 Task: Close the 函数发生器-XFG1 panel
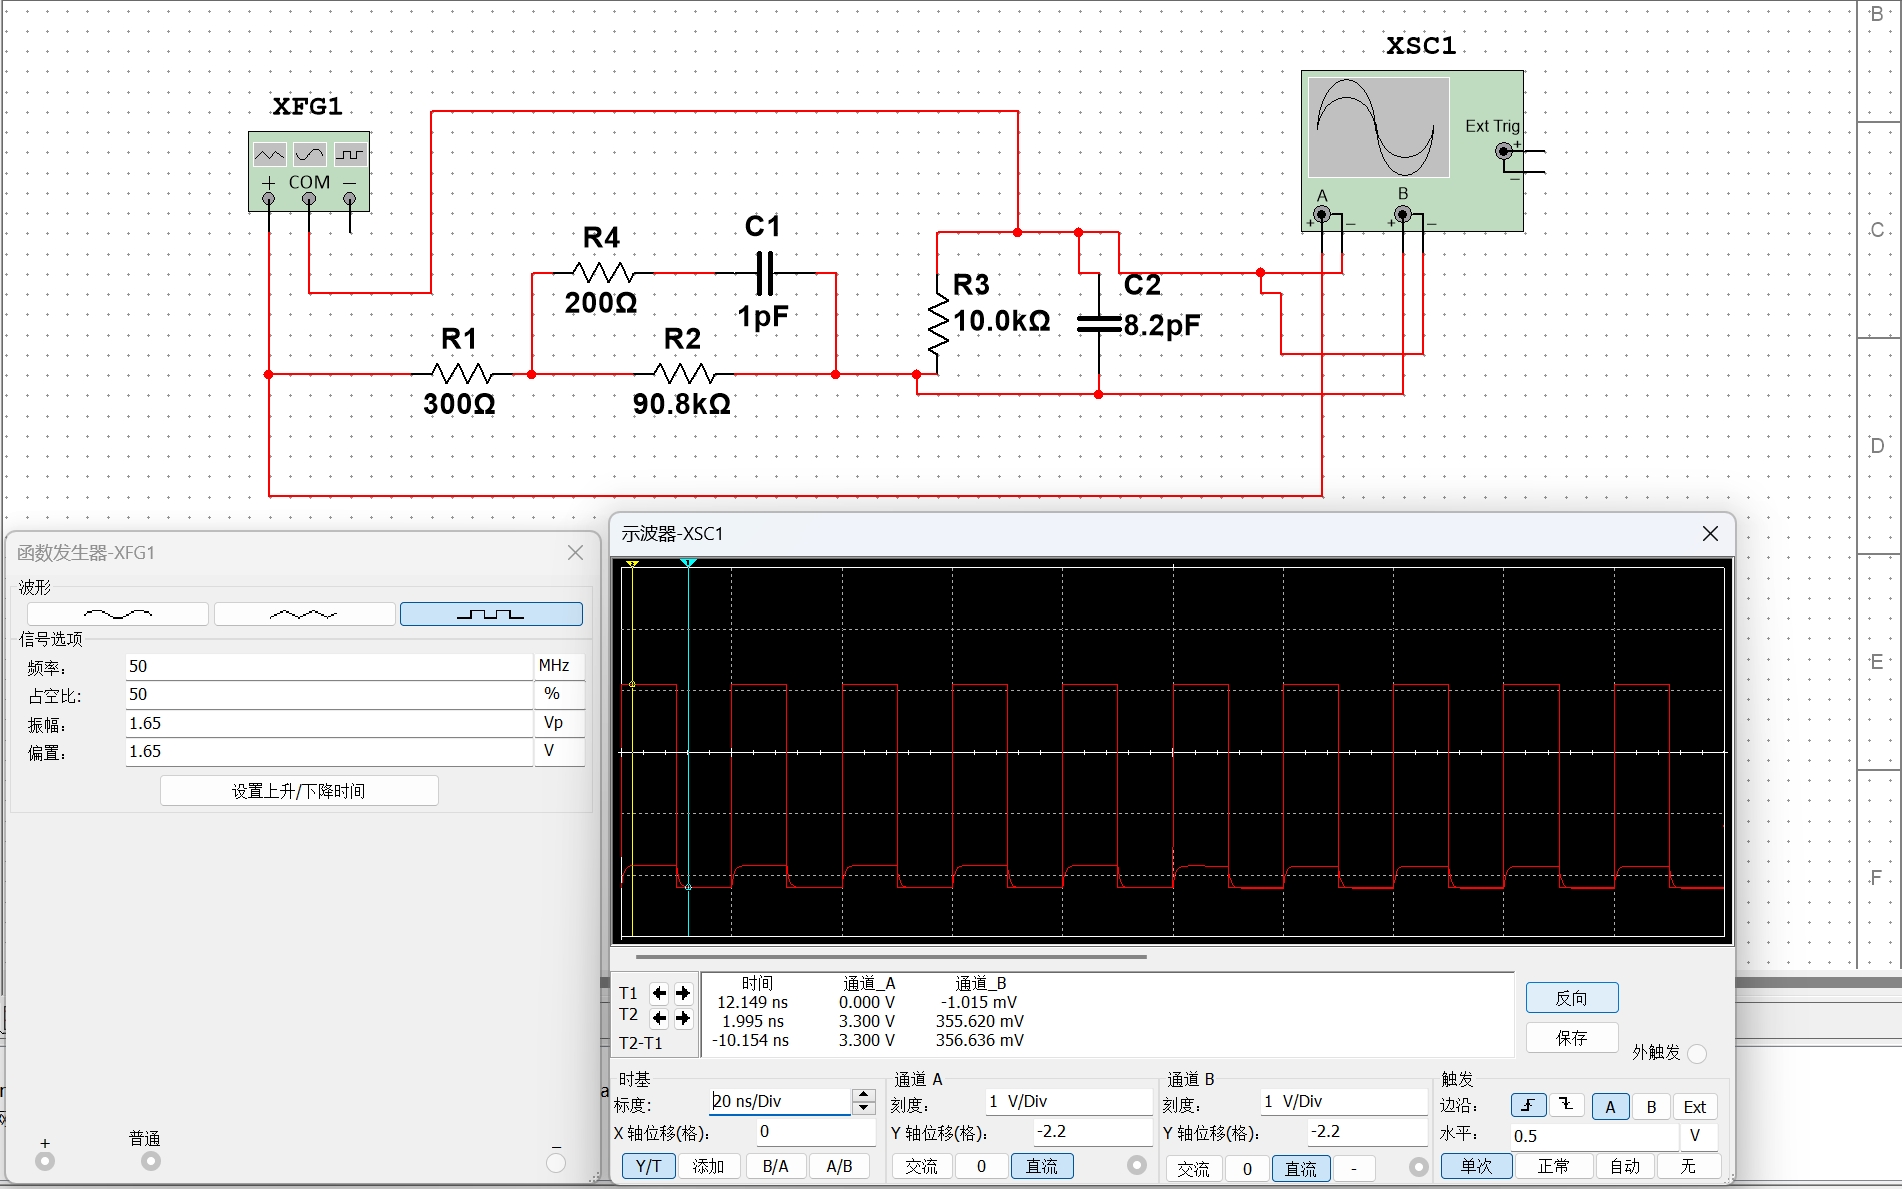coord(575,552)
